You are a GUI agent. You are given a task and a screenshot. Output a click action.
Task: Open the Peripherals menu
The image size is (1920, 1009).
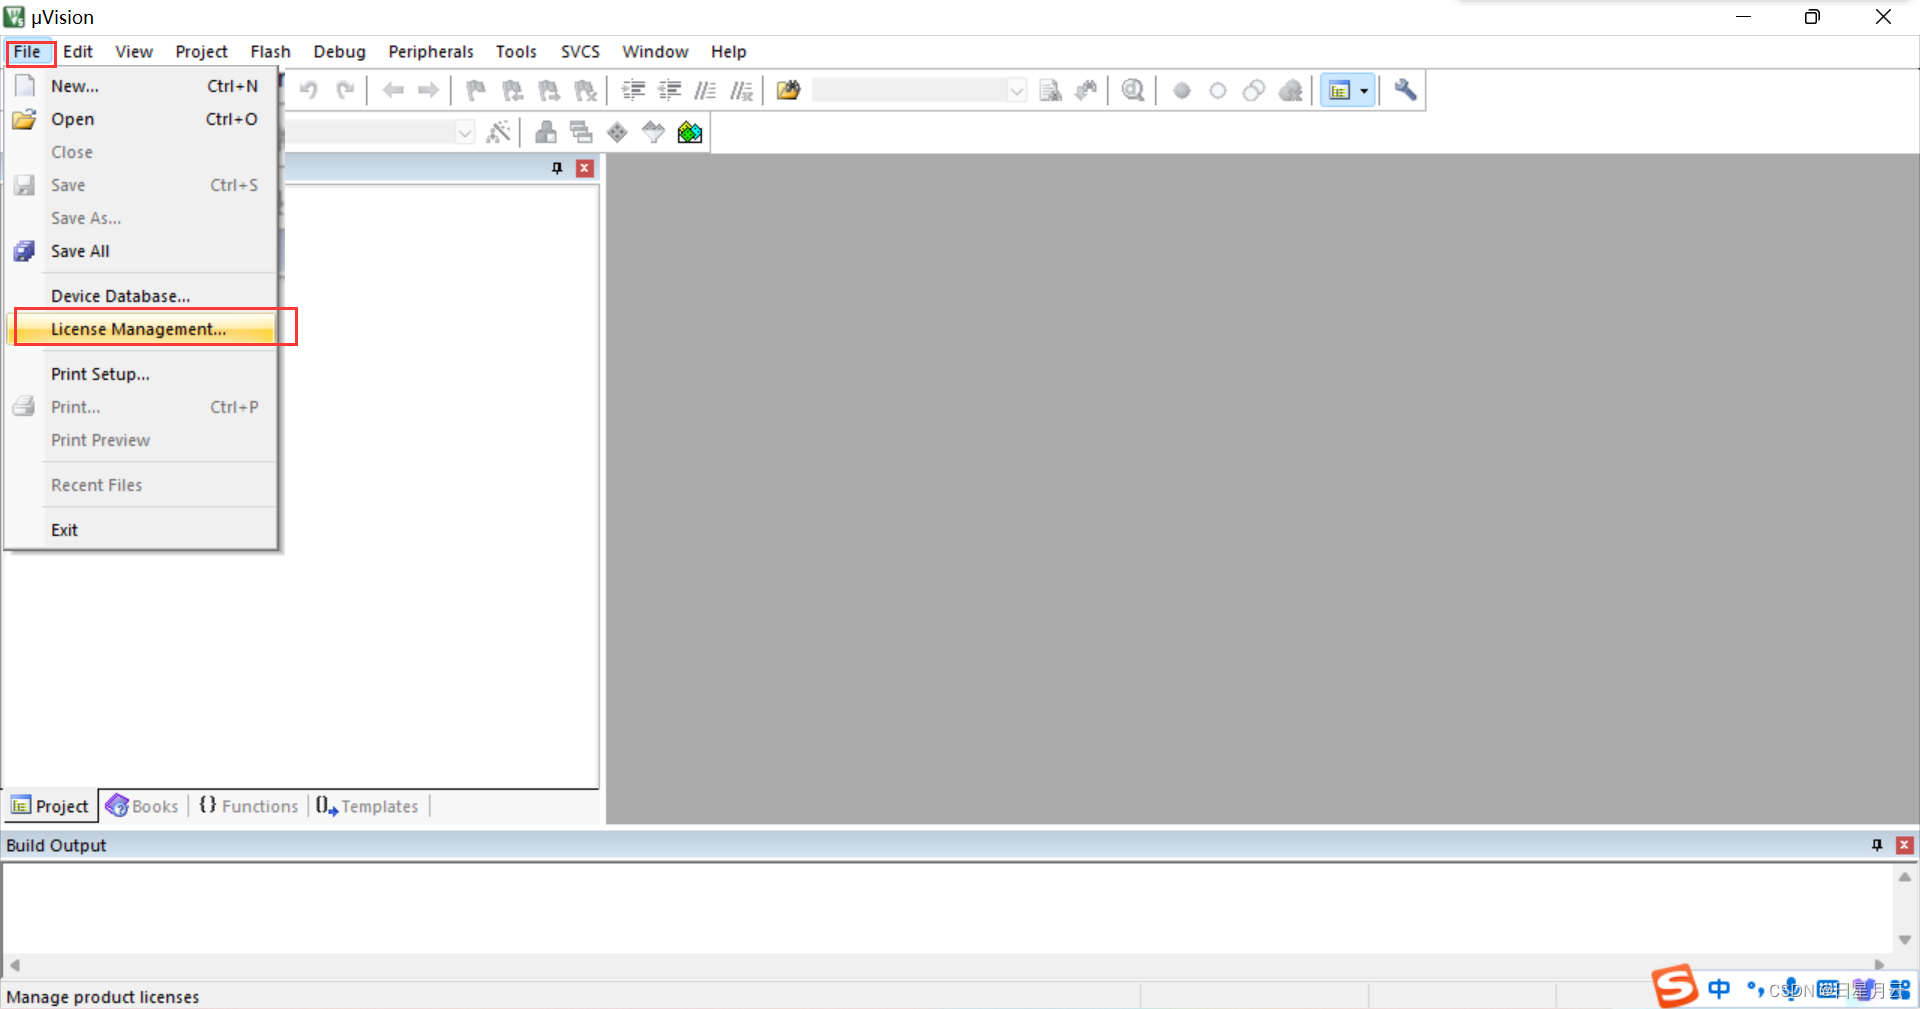431,52
